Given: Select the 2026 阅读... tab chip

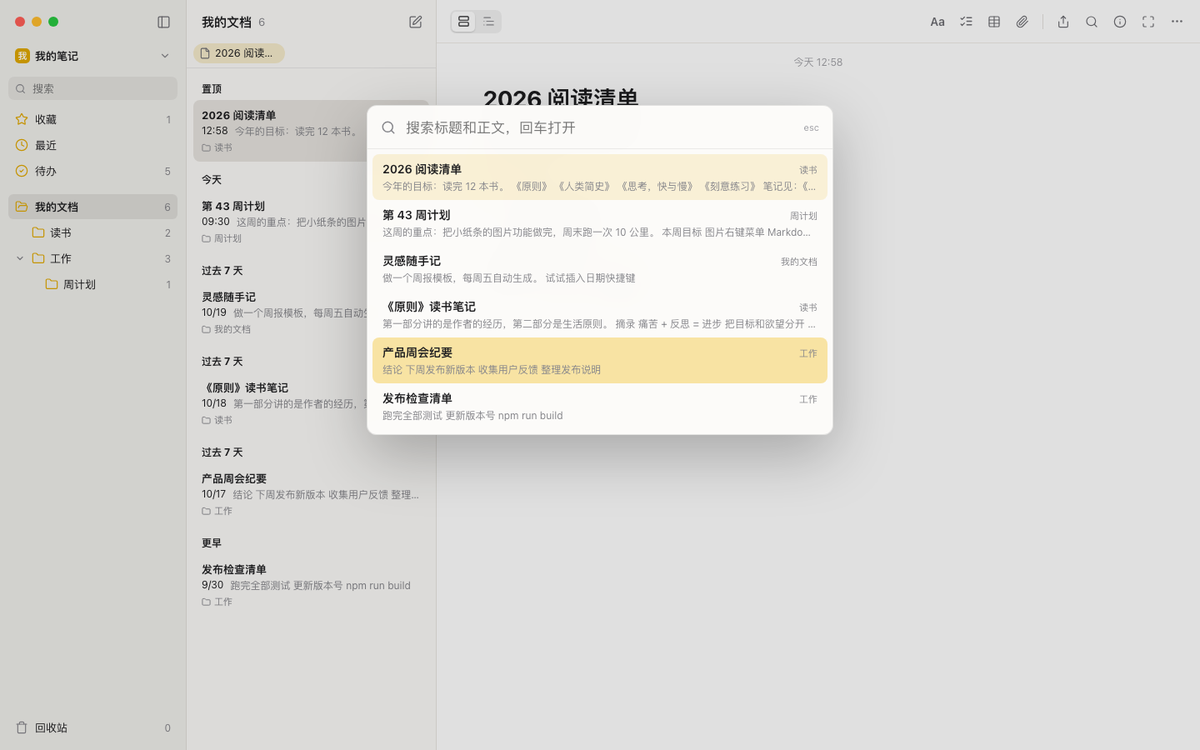Looking at the screenshot, I should [x=239, y=53].
